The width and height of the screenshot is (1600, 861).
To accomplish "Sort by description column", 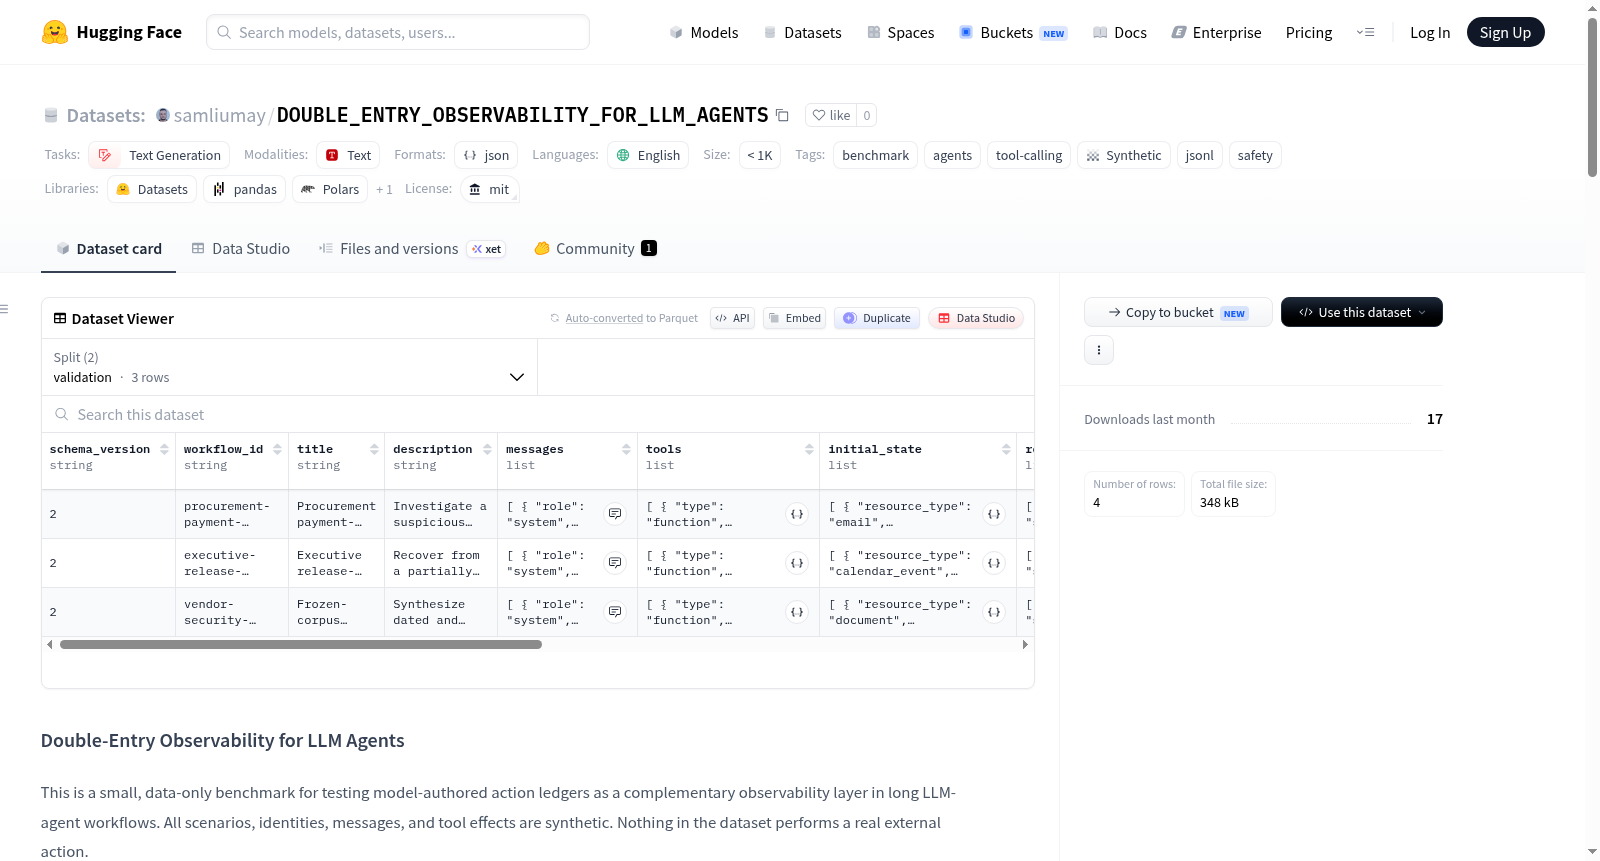I will [487, 449].
